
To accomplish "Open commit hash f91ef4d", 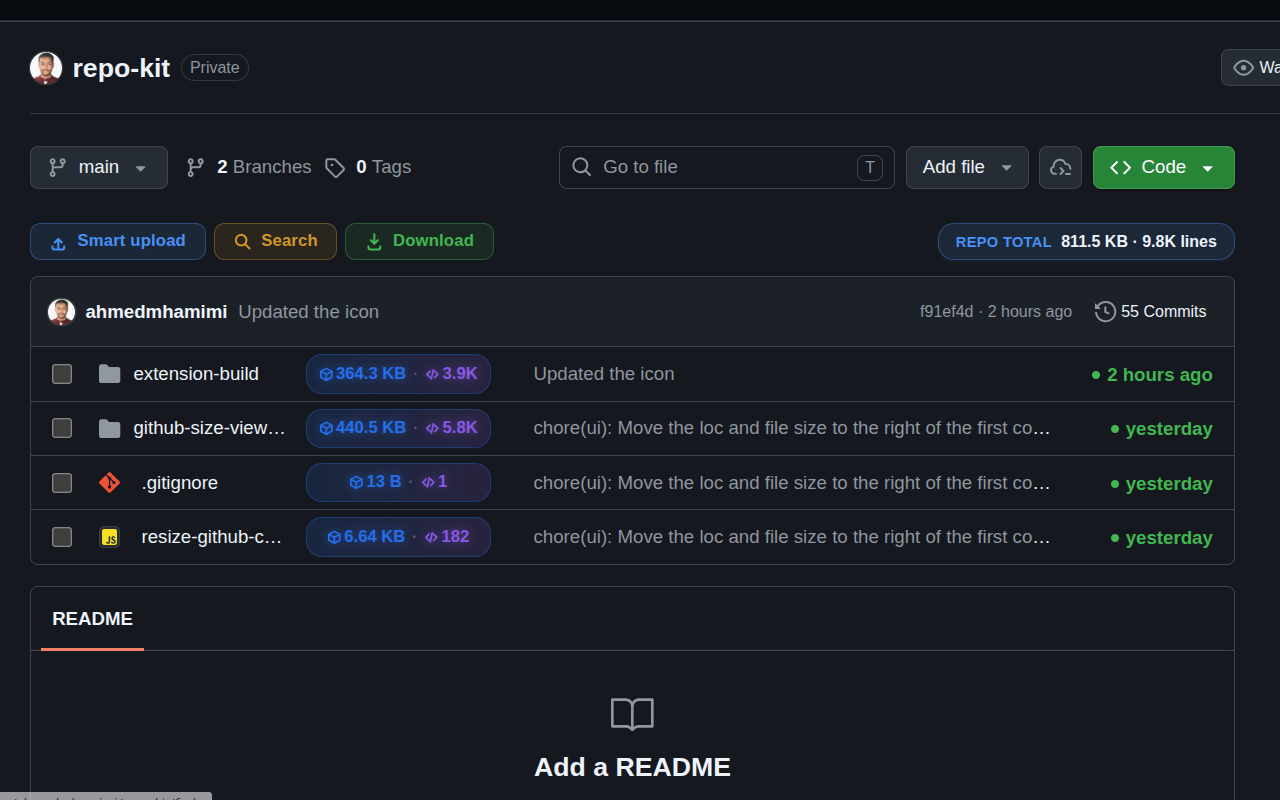I will coord(946,312).
